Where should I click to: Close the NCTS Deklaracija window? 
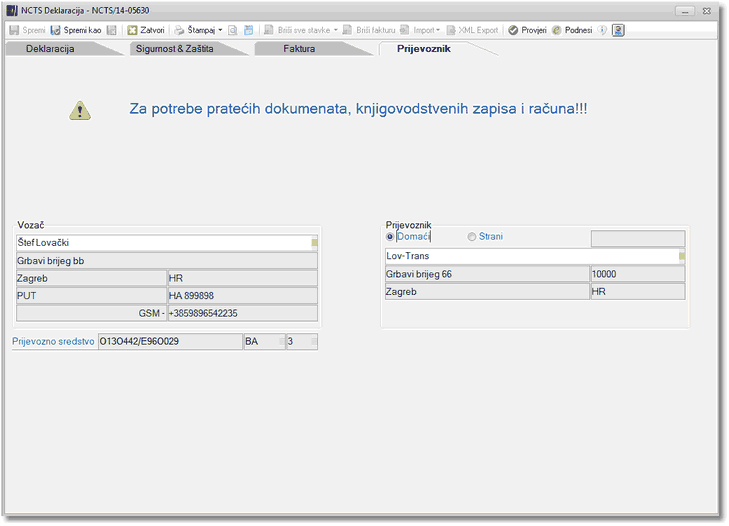pyautogui.click(x=707, y=11)
